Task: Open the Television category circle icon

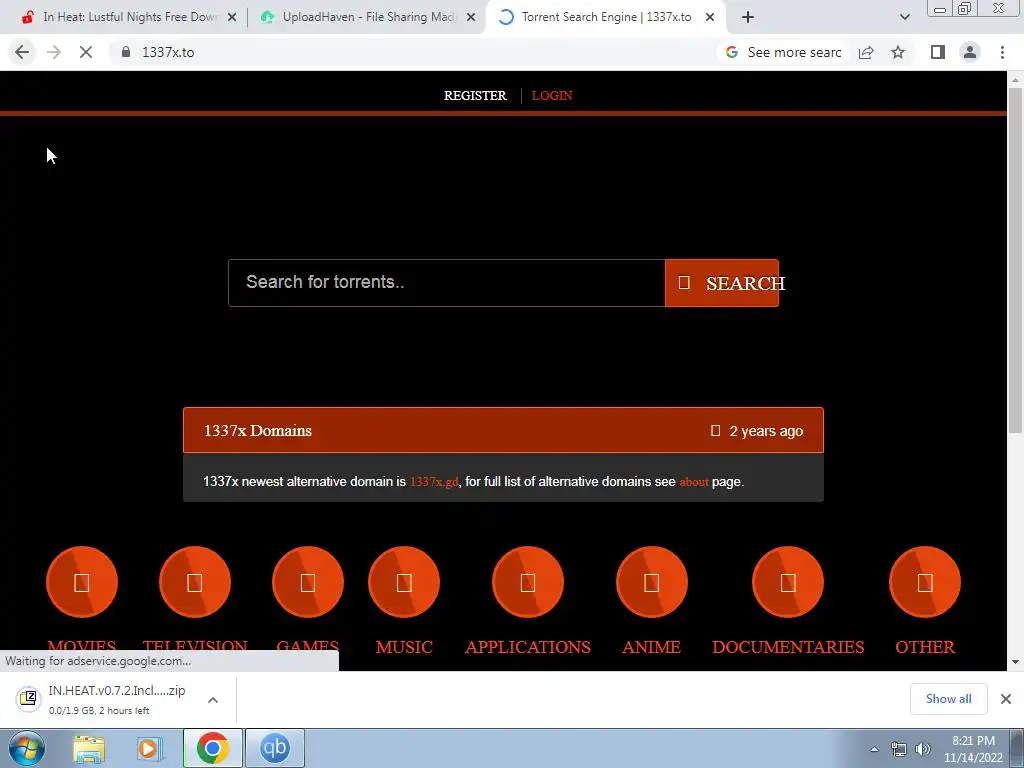Action: point(195,582)
